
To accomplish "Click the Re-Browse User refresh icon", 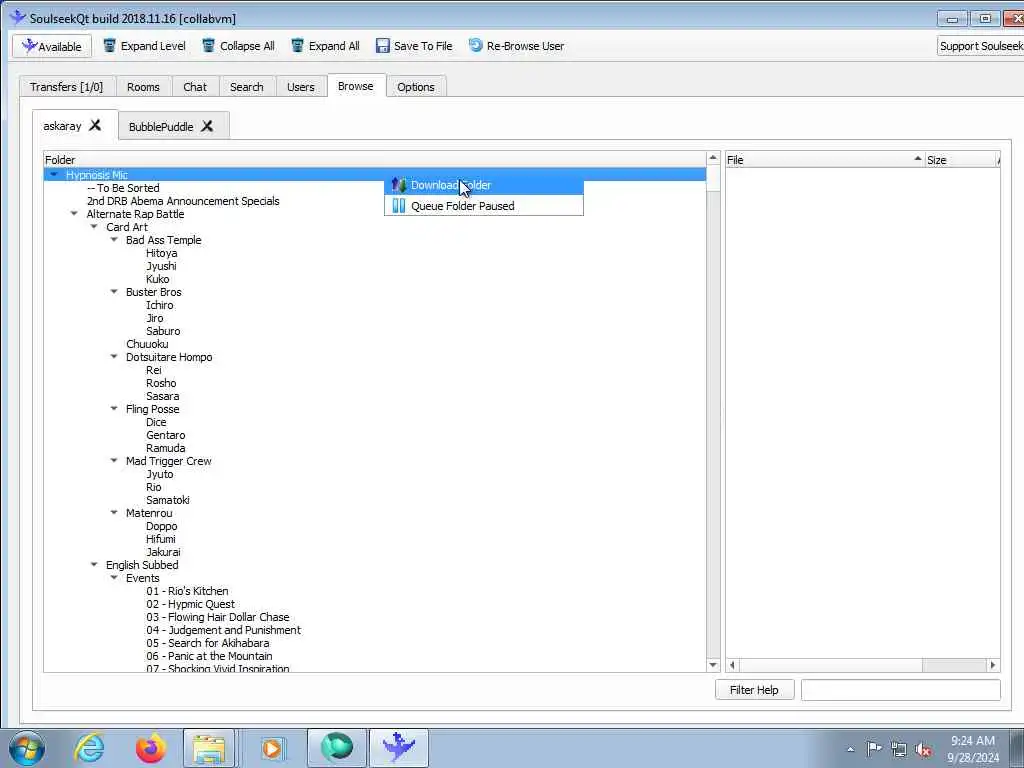I will click(x=475, y=46).
